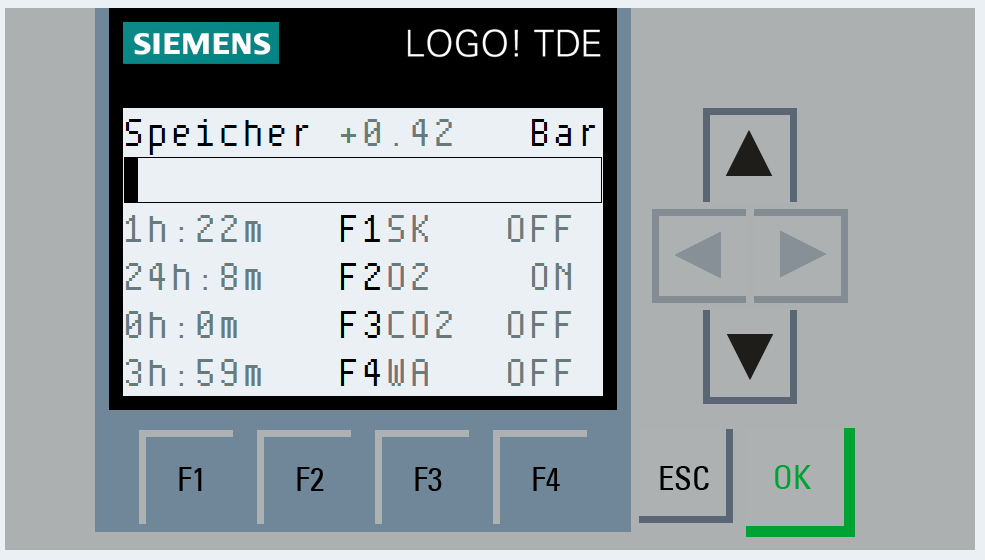Viewport: 985px width, 560px height.
Task: Select the 1h:22m timer value
Action: 194,230
